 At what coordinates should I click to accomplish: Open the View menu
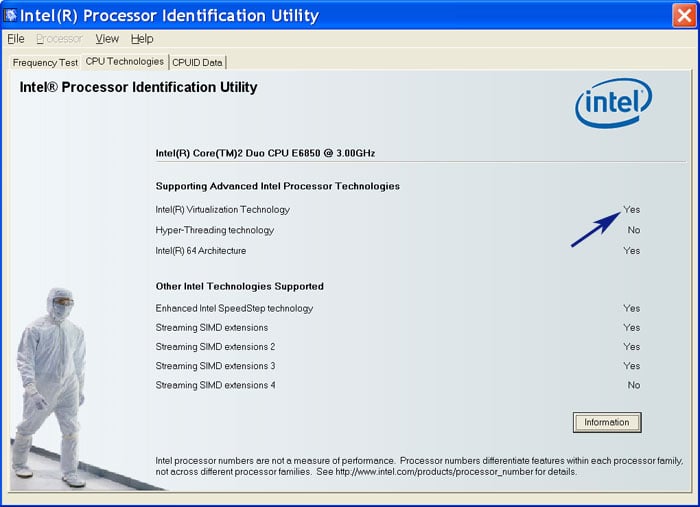pyautogui.click(x=107, y=39)
